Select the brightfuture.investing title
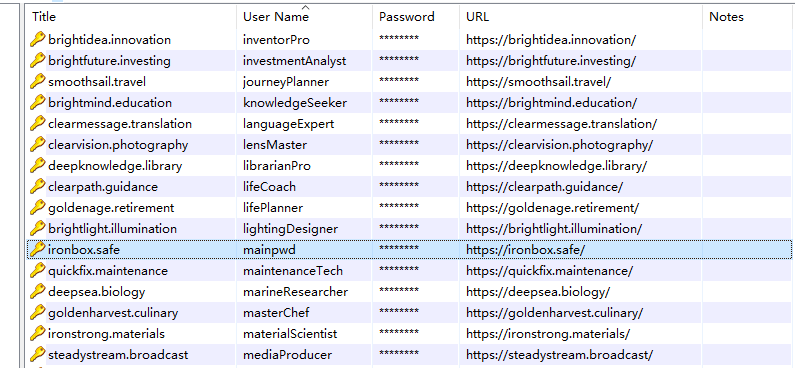The width and height of the screenshot is (795, 368). 109,61
